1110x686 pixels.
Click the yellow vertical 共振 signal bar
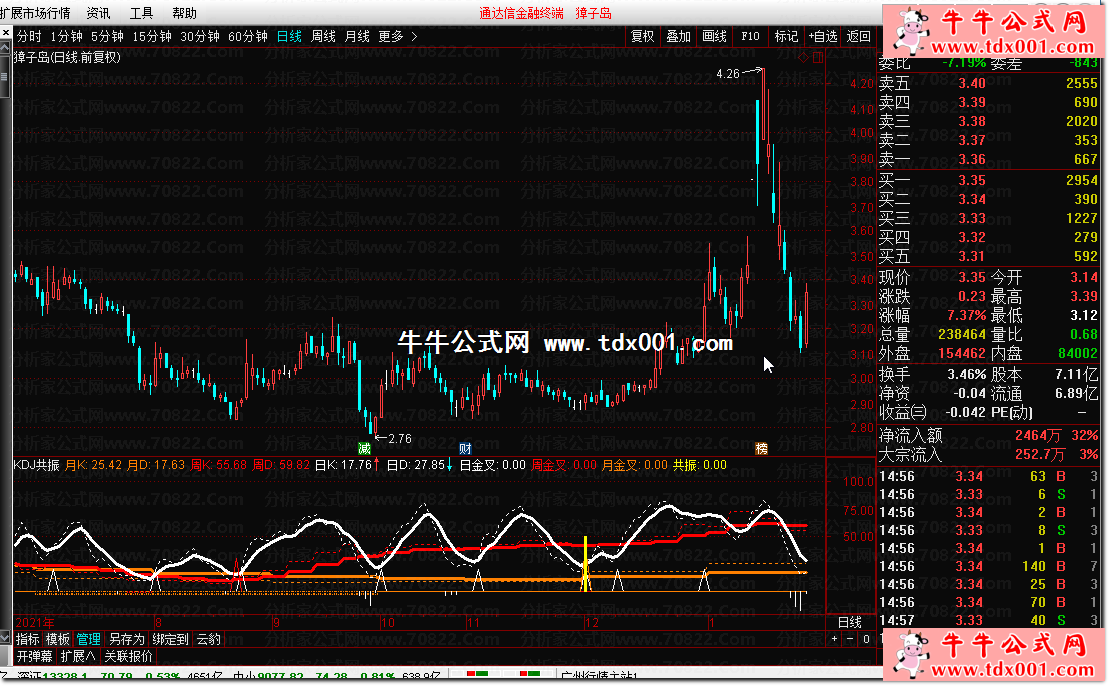[x=585, y=564]
